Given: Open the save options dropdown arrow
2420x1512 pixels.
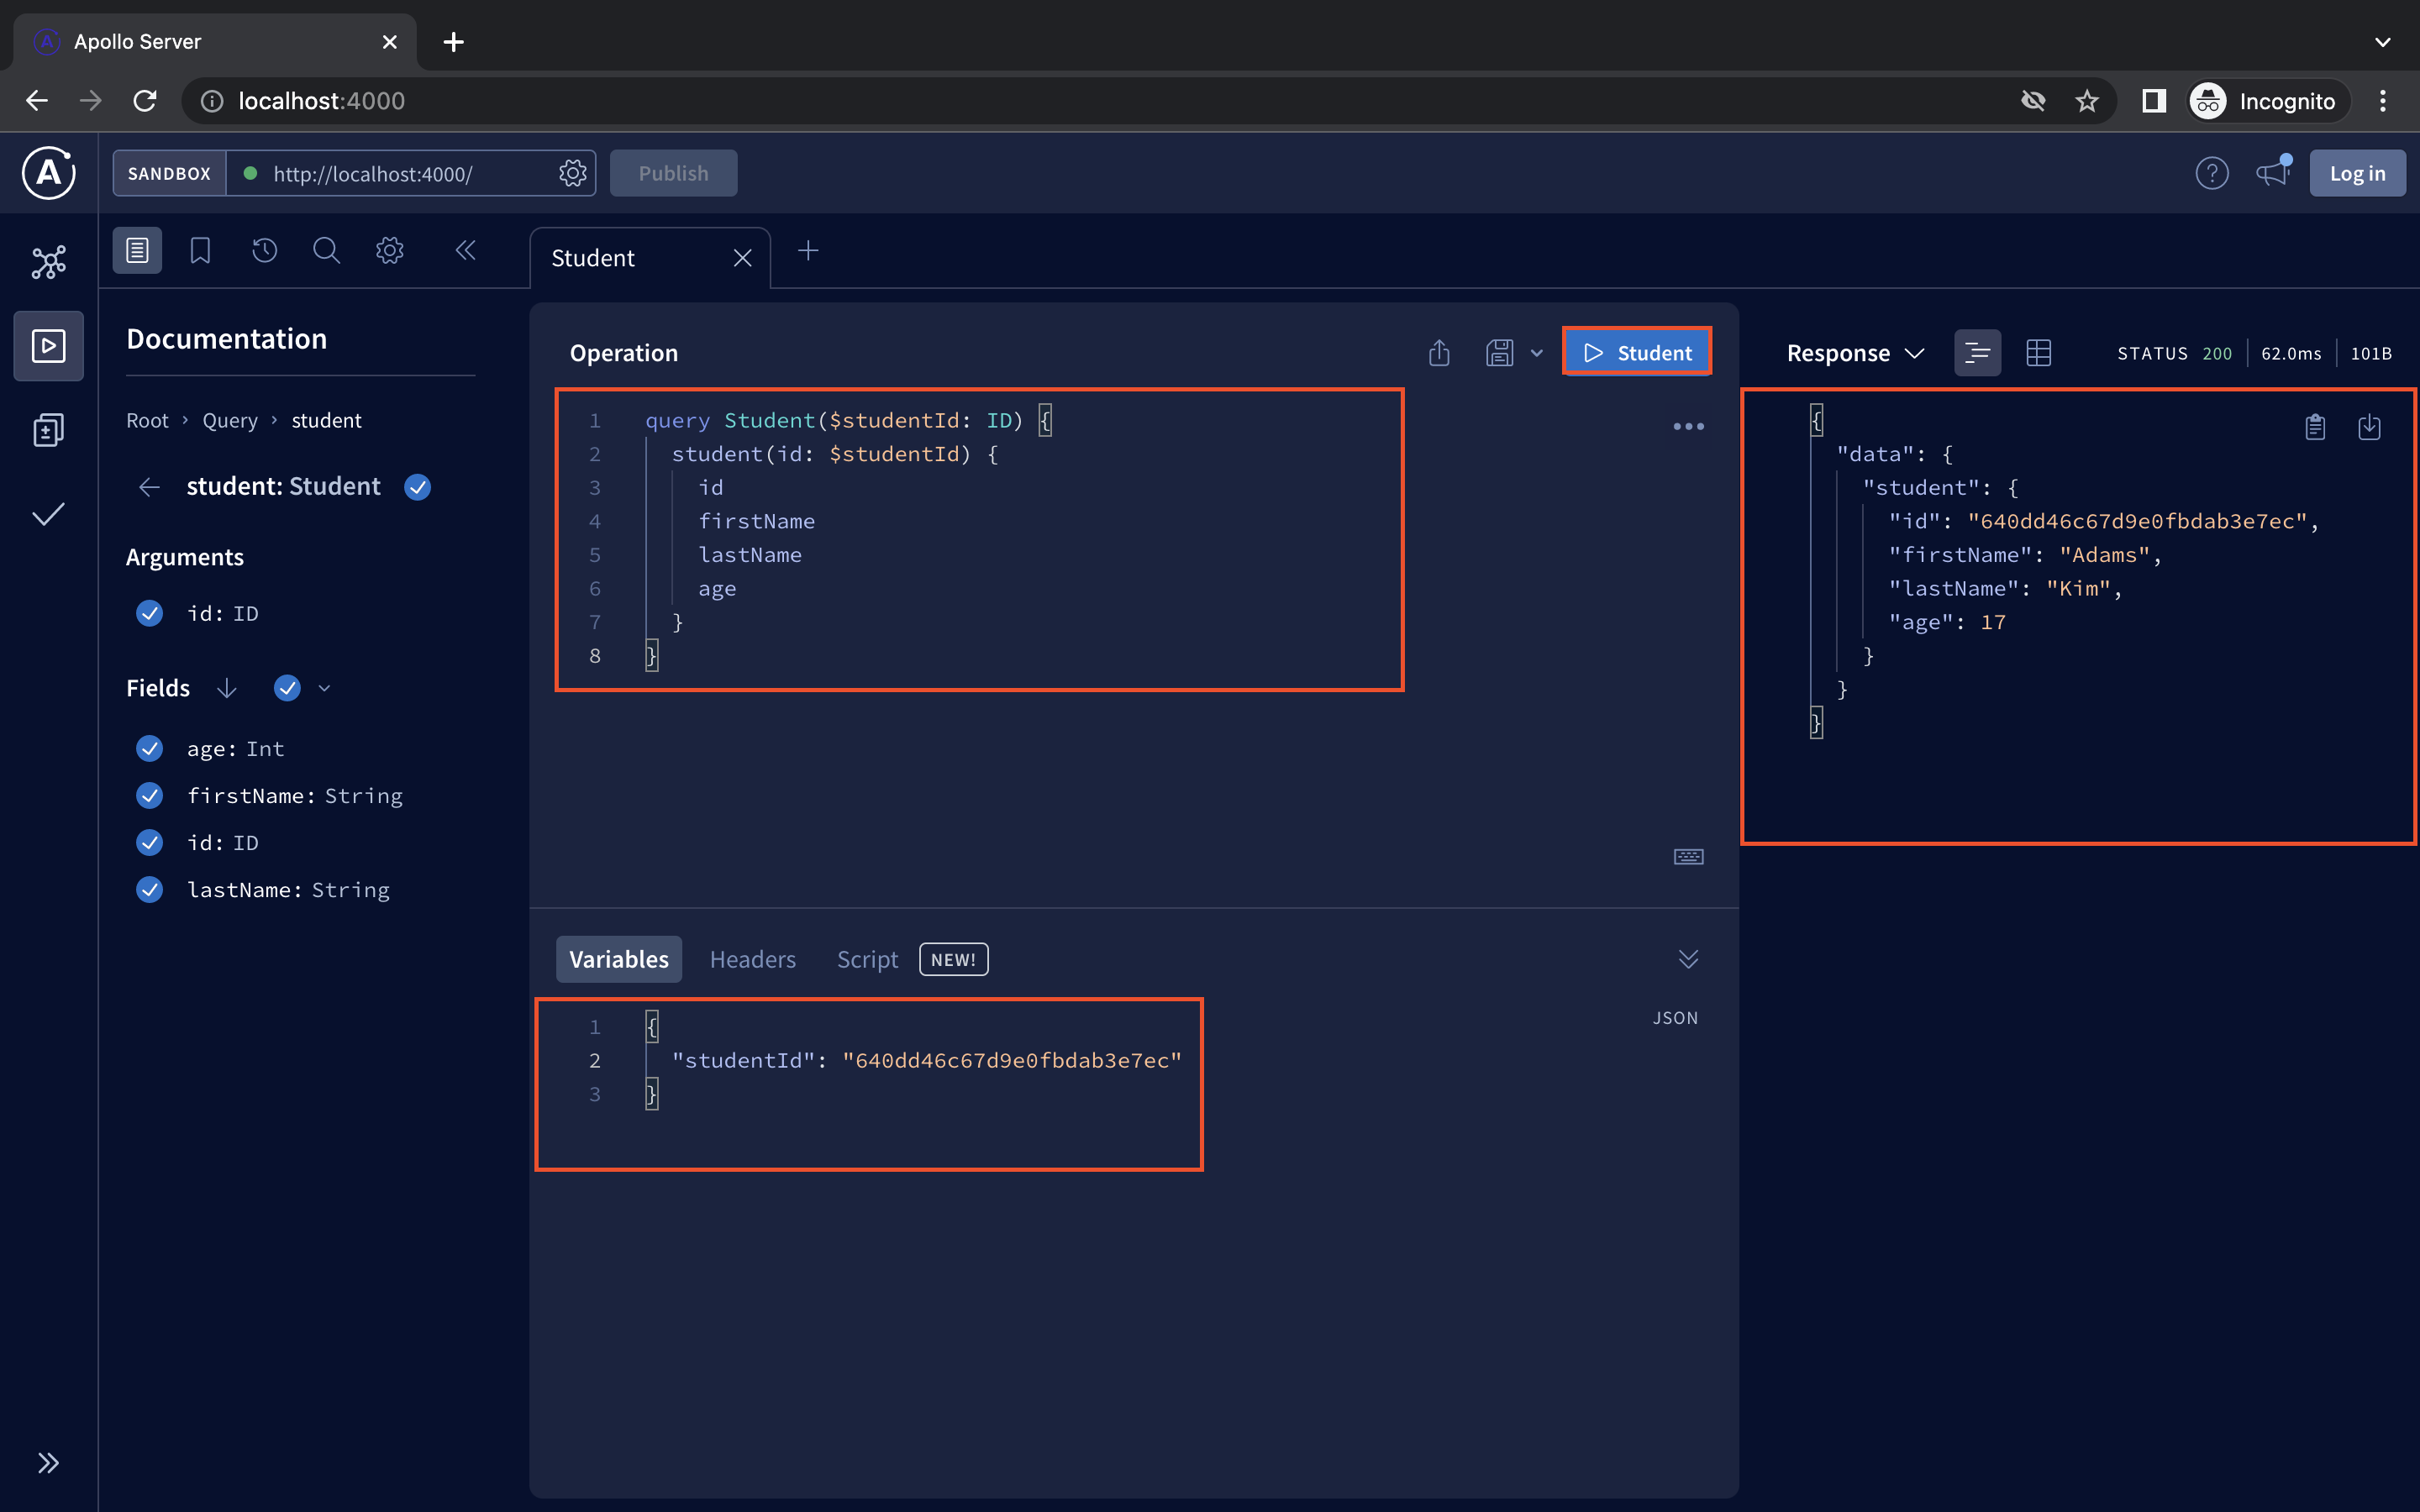Looking at the screenshot, I should click(x=1537, y=353).
